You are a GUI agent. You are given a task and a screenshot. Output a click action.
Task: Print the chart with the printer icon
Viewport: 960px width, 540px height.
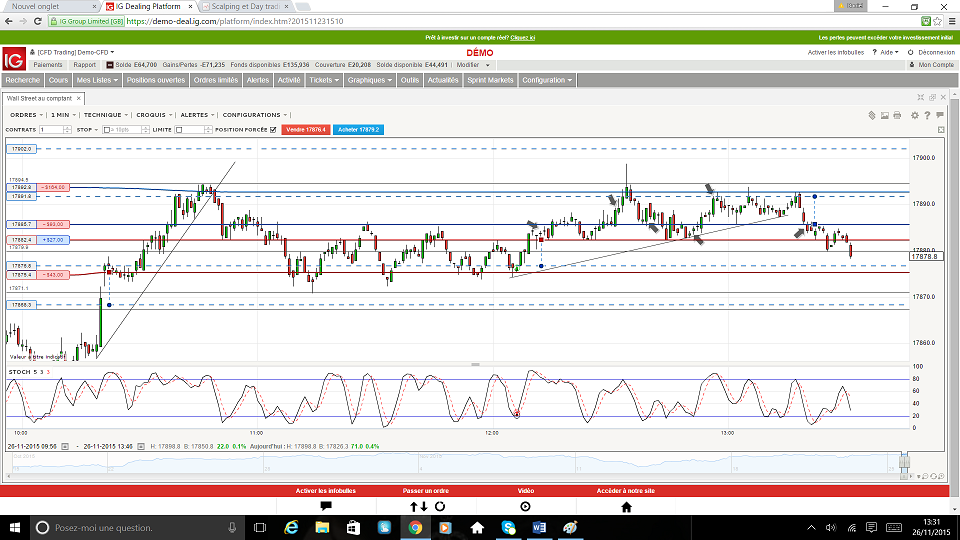tap(896, 115)
